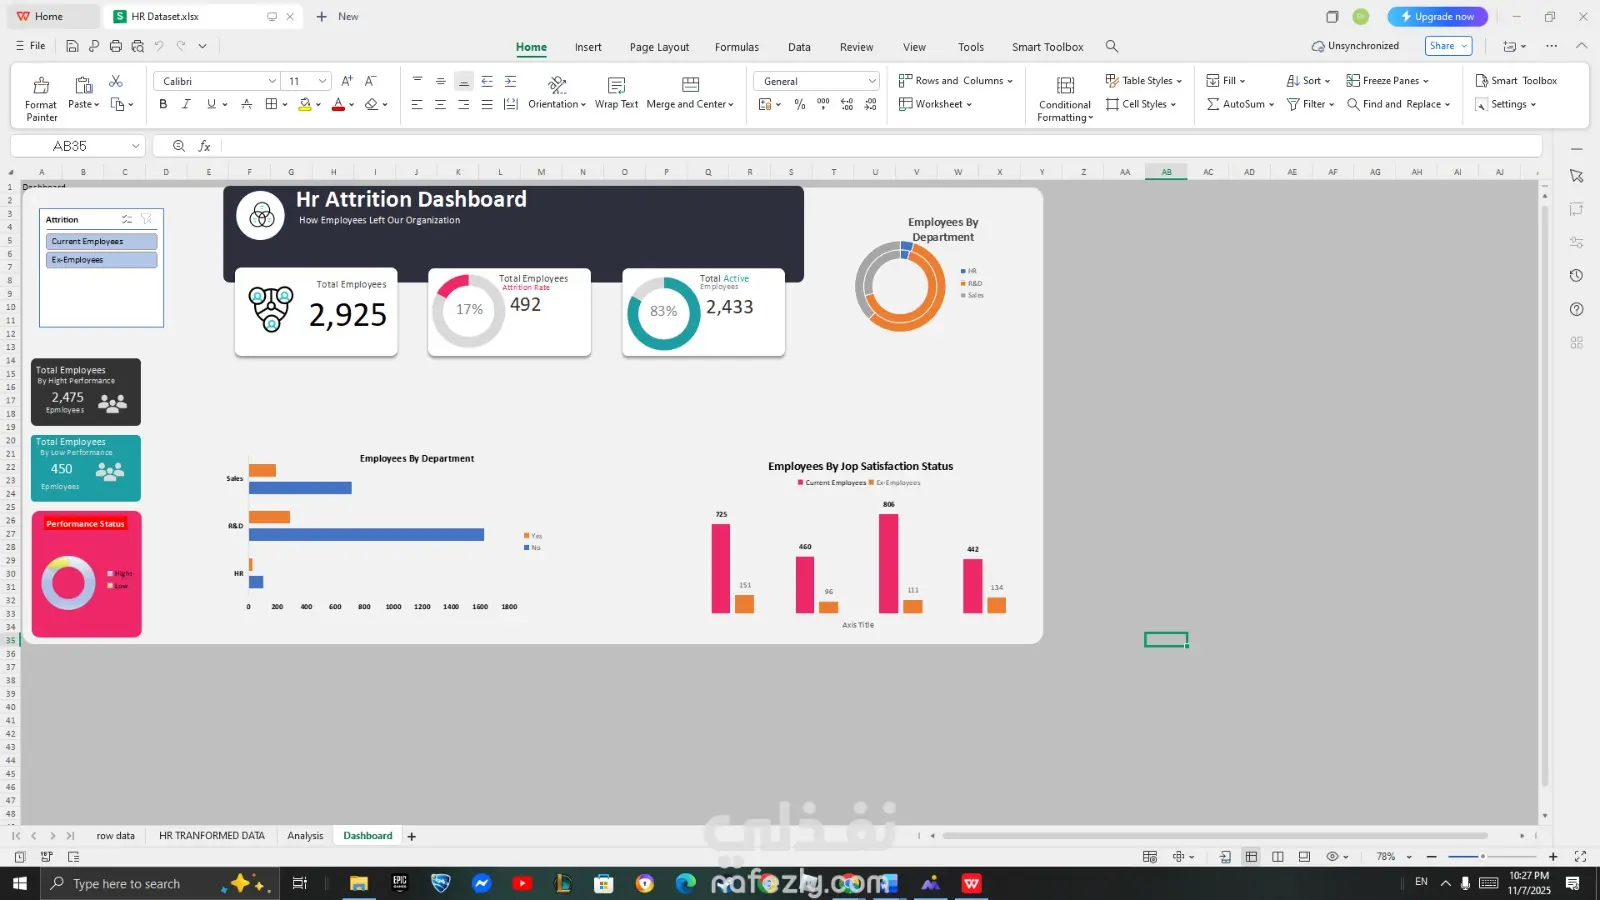Click the Name Box showing AB35
The width and height of the screenshot is (1600, 900).
pos(70,146)
